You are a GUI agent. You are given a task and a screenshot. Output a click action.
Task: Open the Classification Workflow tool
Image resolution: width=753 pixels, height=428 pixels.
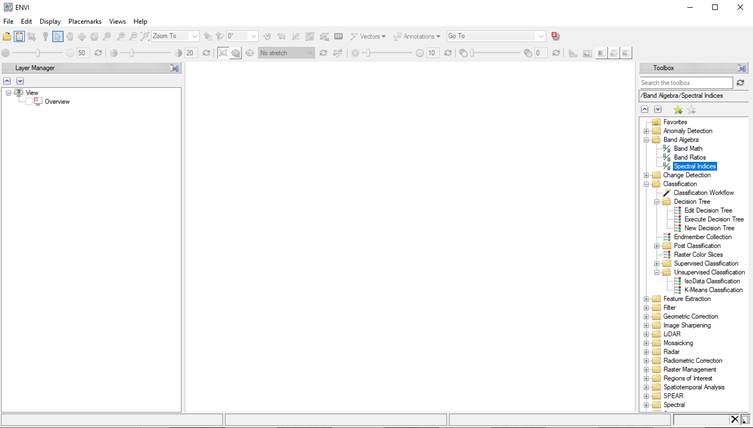(x=704, y=193)
